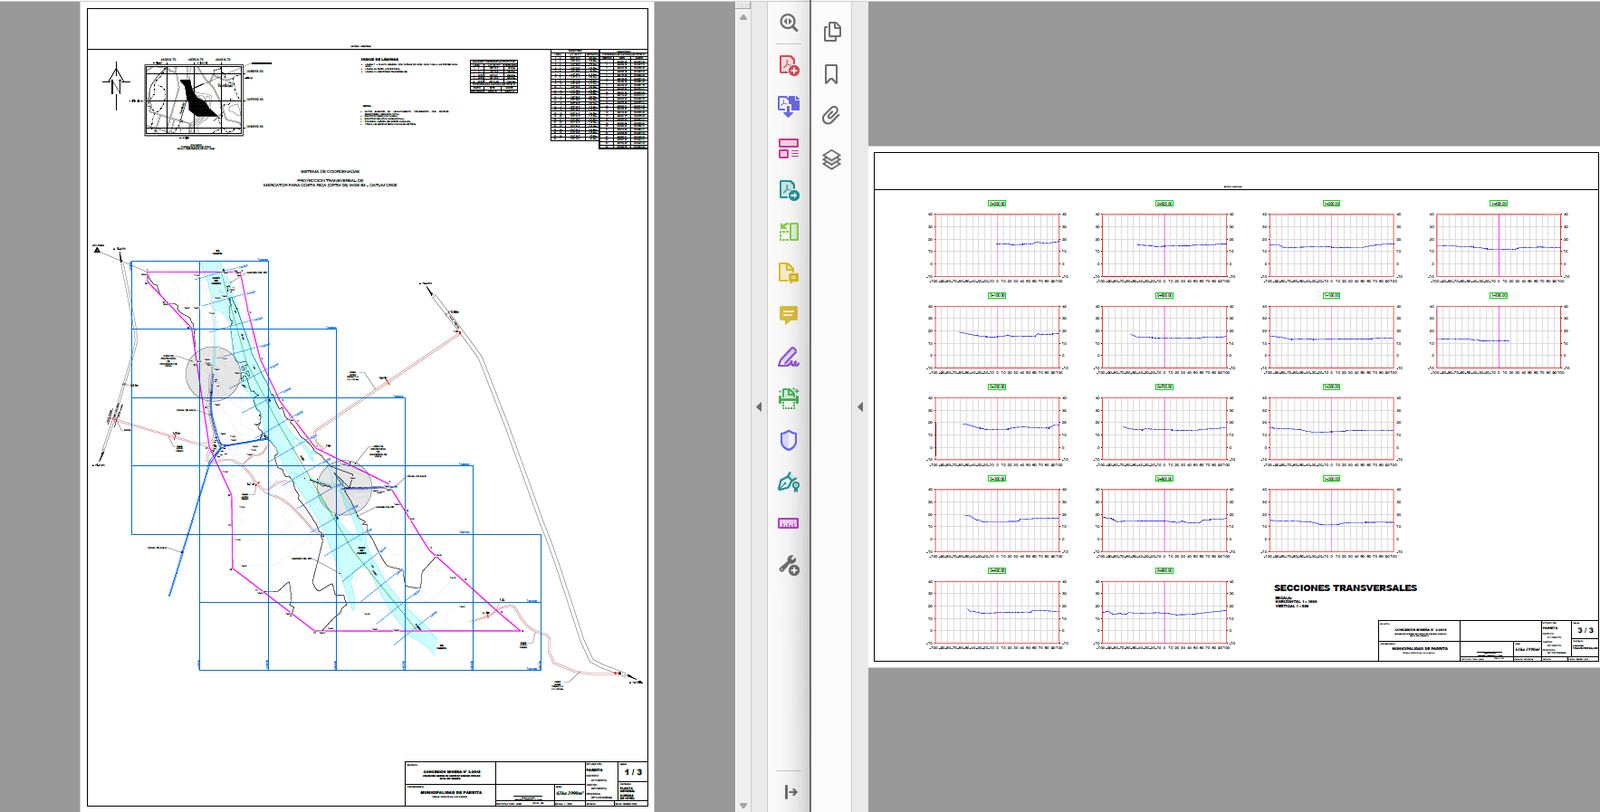The width and height of the screenshot is (1600, 812).
Task: Open the Create PDF tool
Action: click(x=789, y=65)
